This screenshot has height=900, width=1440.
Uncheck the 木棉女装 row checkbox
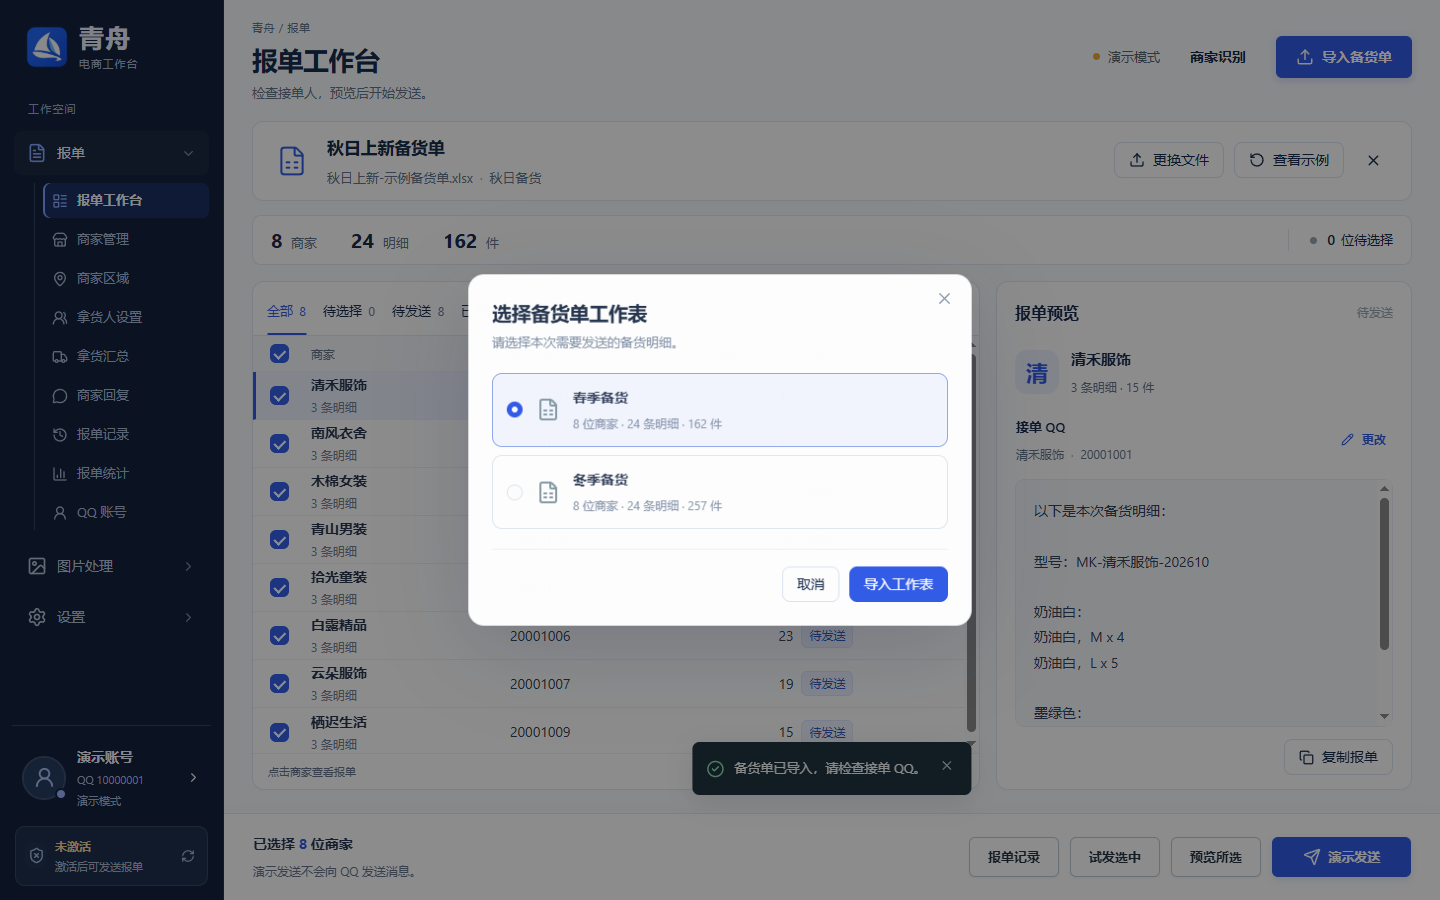pos(280,491)
